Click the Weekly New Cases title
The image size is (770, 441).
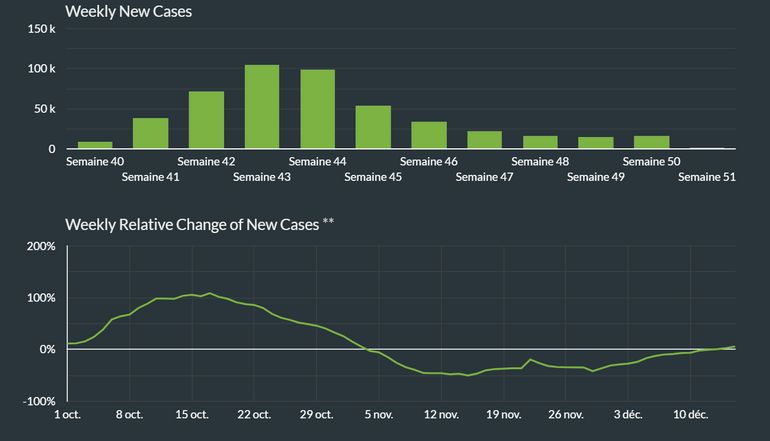(x=129, y=12)
